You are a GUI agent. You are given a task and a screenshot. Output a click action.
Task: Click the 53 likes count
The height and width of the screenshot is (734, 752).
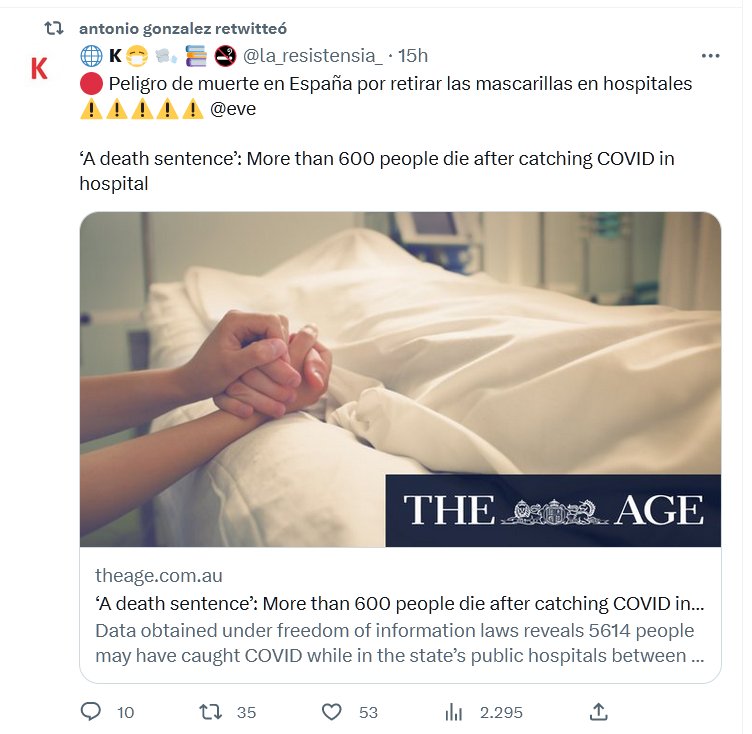[x=368, y=712]
